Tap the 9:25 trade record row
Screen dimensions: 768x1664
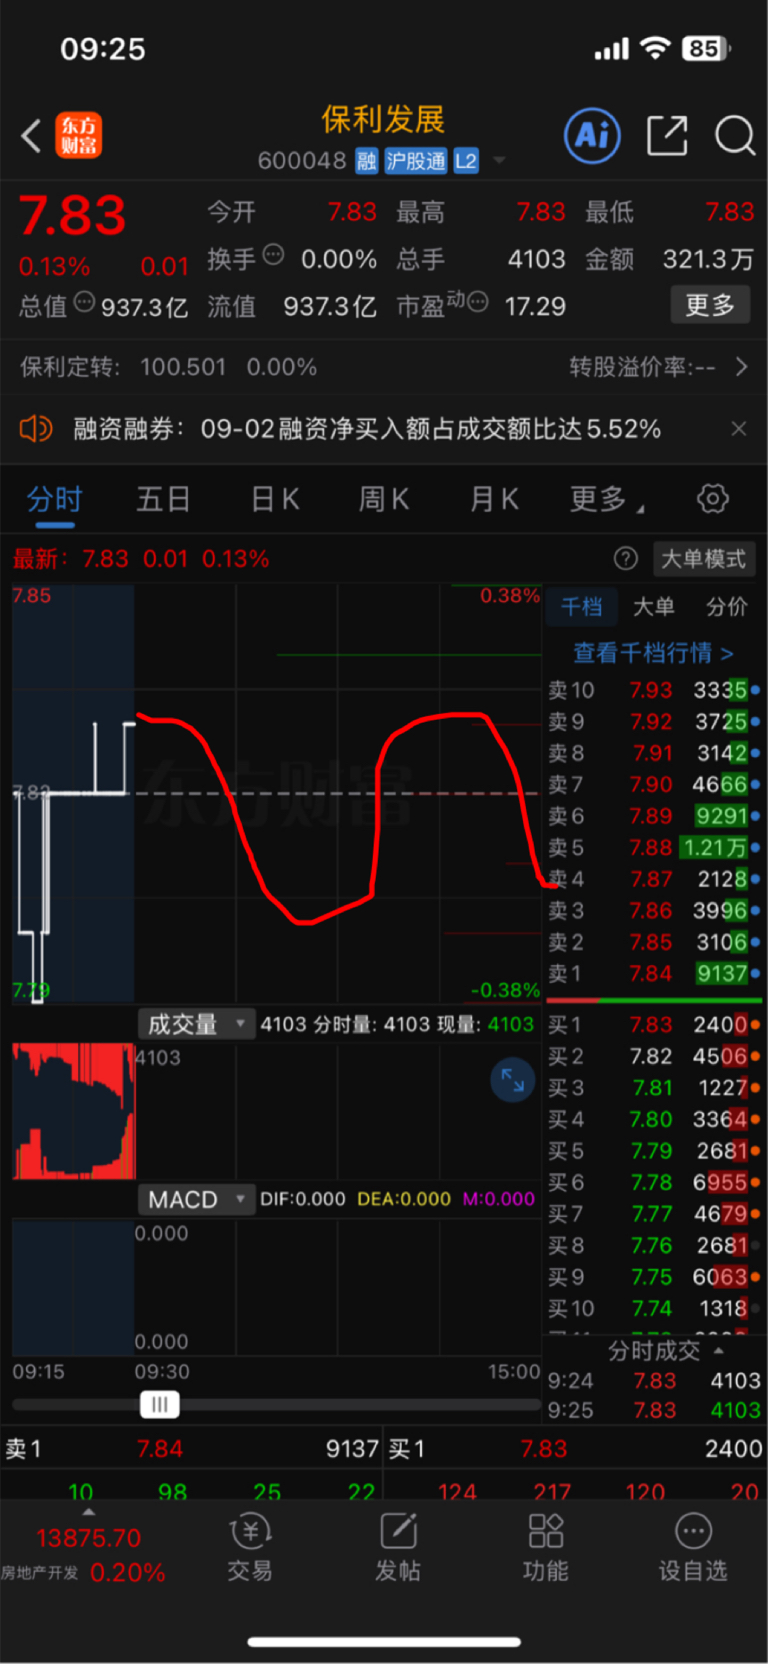654,1410
